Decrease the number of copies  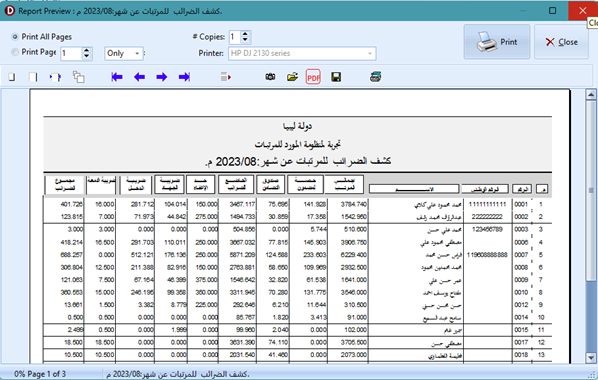point(245,40)
